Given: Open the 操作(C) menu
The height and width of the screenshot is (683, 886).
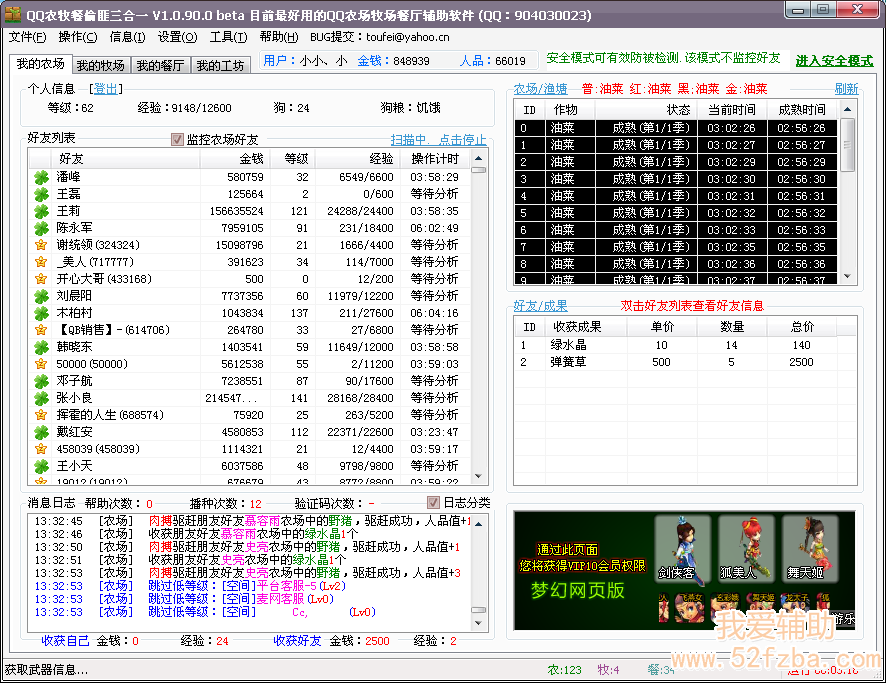Looking at the screenshot, I should click(x=78, y=37).
